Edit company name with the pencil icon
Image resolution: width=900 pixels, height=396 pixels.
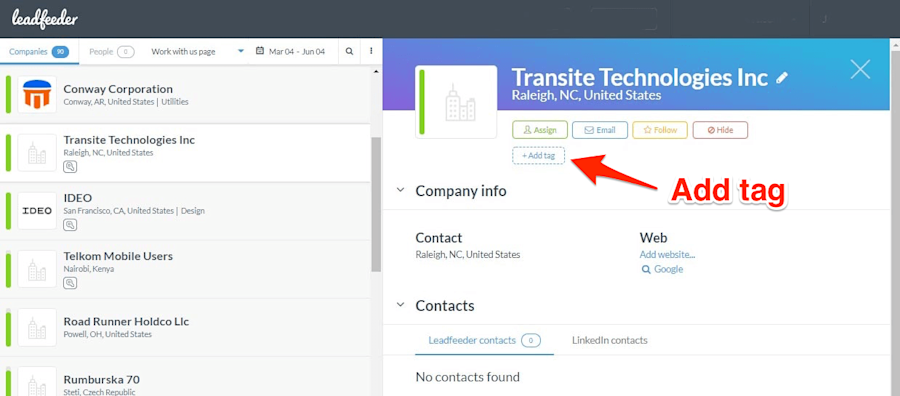tap(782, 77)
